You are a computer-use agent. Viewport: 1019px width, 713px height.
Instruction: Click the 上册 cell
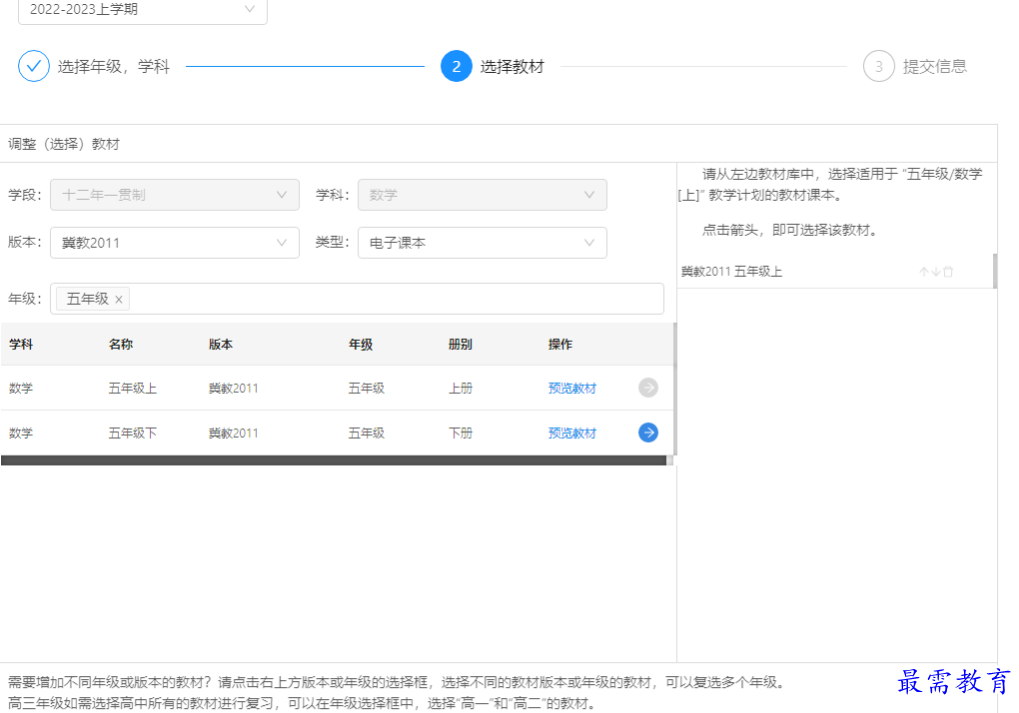tap(460, 388)
